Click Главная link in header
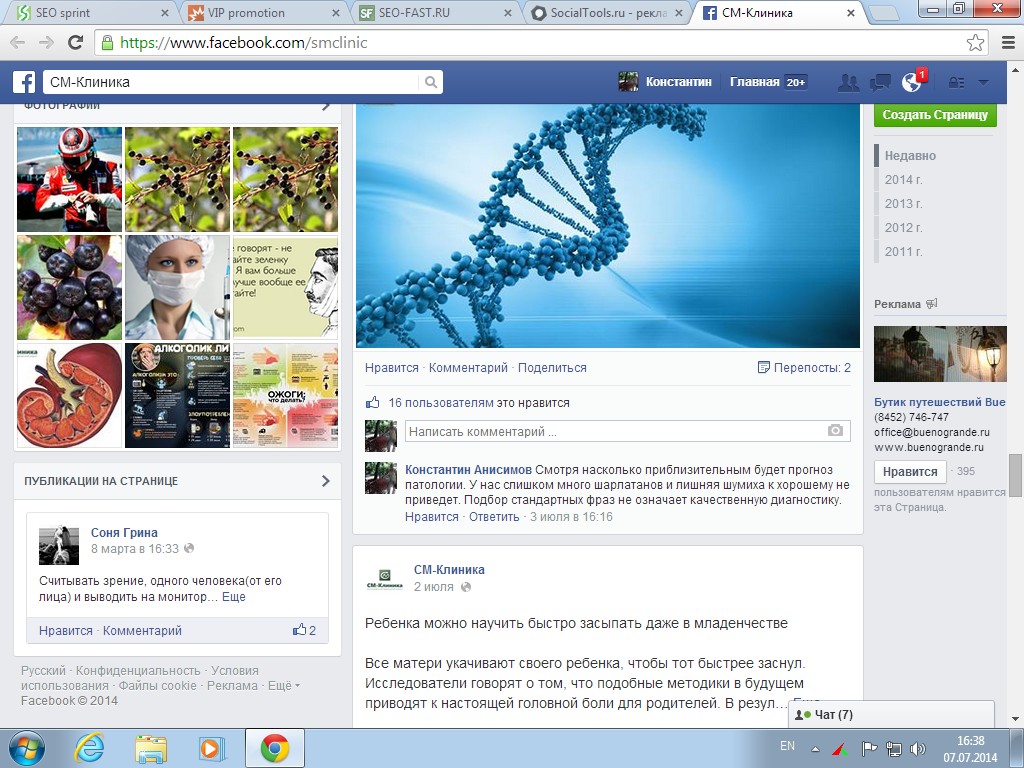 click(x=754, y=82)
